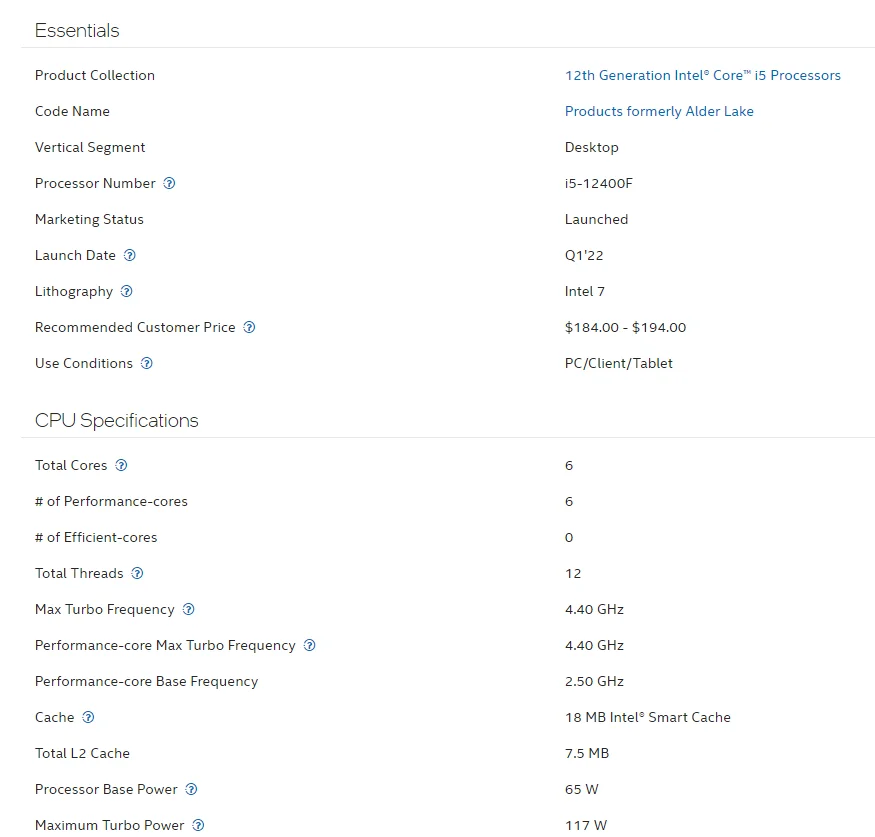Click the $184.00 - $194.00 price text
Viewport: 875px width, 837px height.
click(626, 327)
